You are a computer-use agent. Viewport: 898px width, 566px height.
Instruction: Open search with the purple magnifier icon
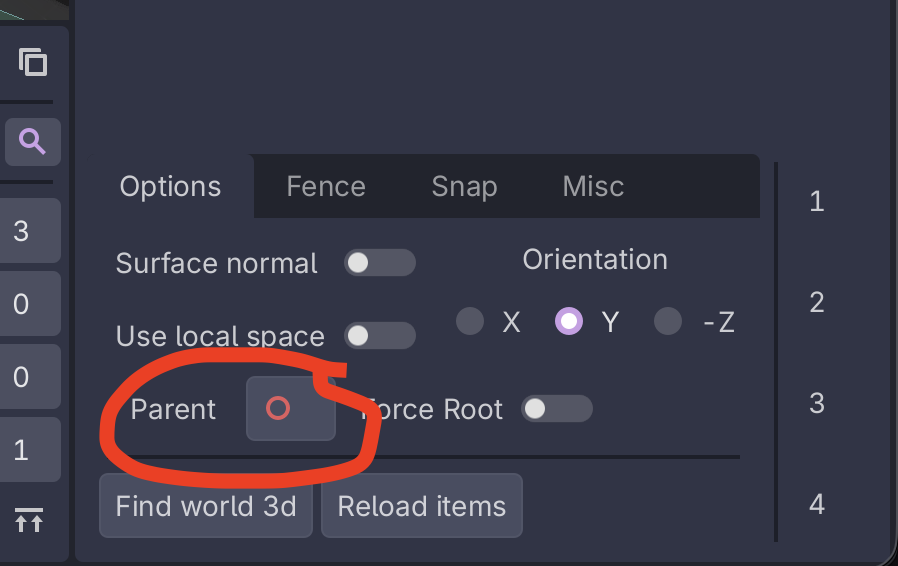(33, 142)
